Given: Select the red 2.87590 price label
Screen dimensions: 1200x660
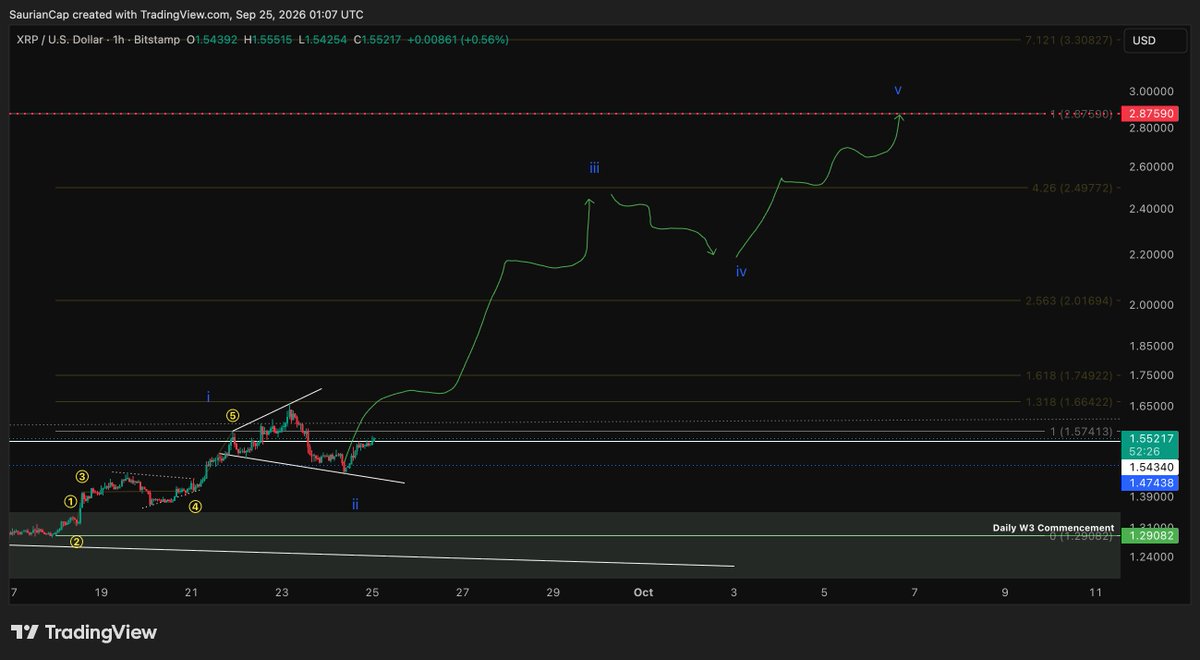Looking at the screenshot, I should pos(1150,114).
